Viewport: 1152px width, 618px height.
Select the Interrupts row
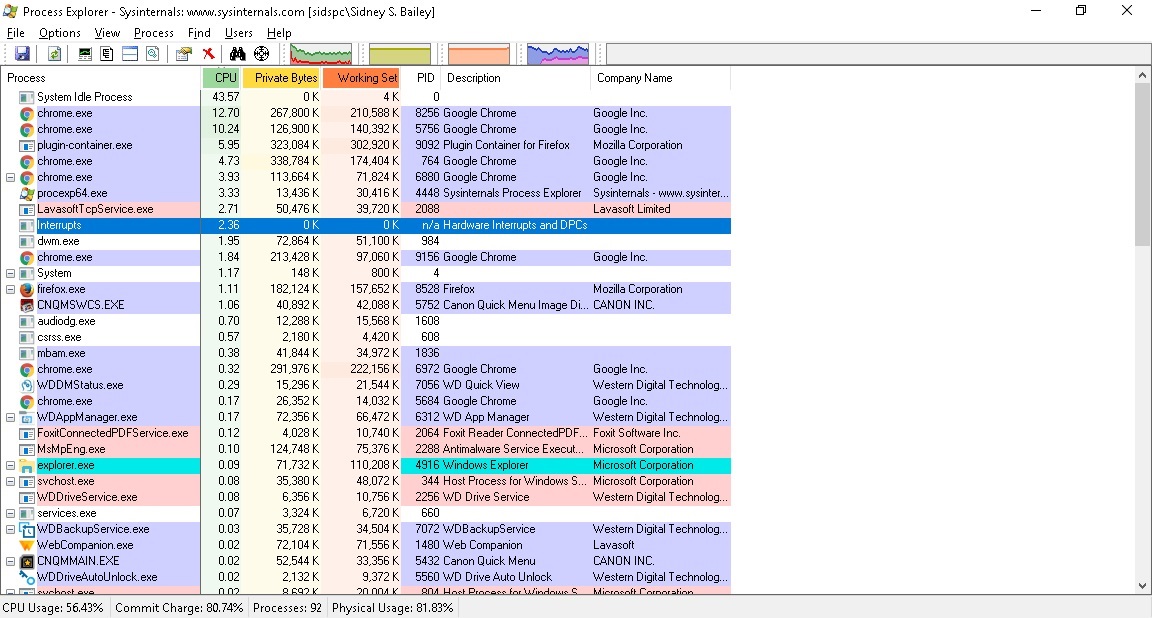click(x=366, y=226)
